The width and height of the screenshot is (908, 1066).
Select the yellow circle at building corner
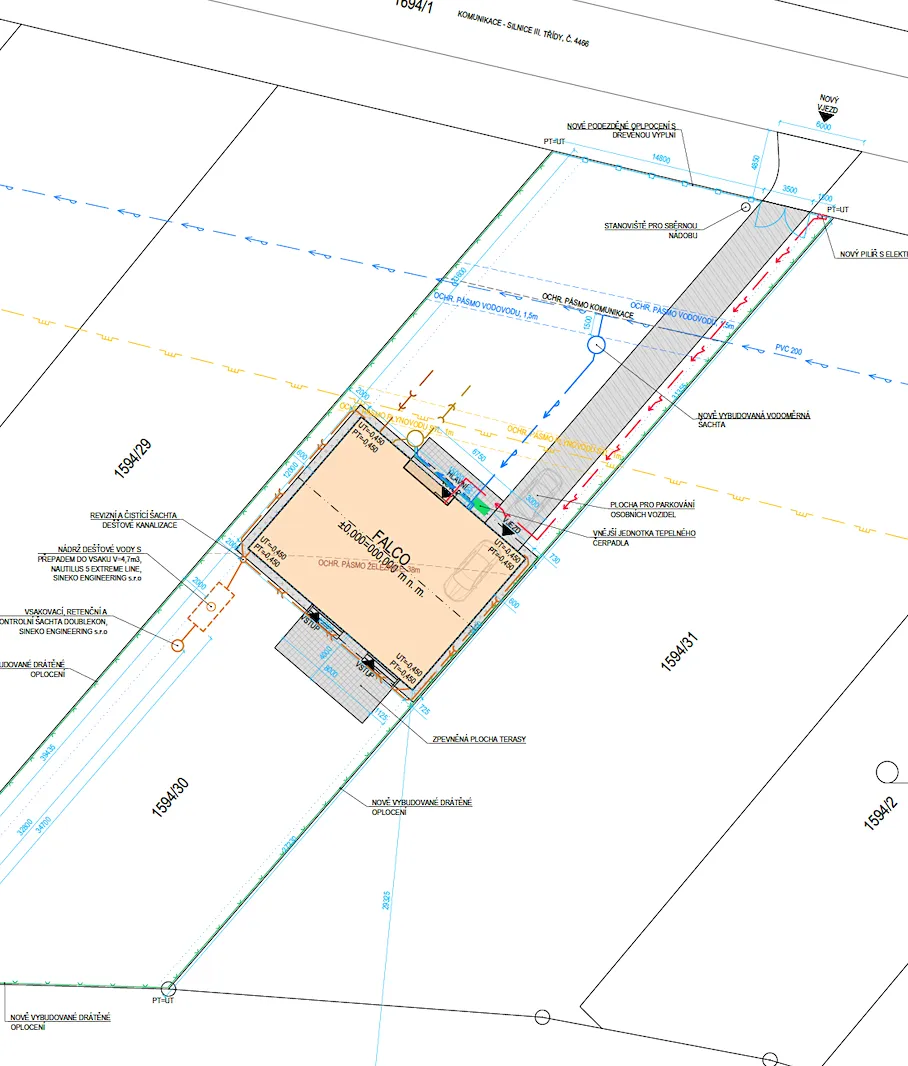point(415,438)
